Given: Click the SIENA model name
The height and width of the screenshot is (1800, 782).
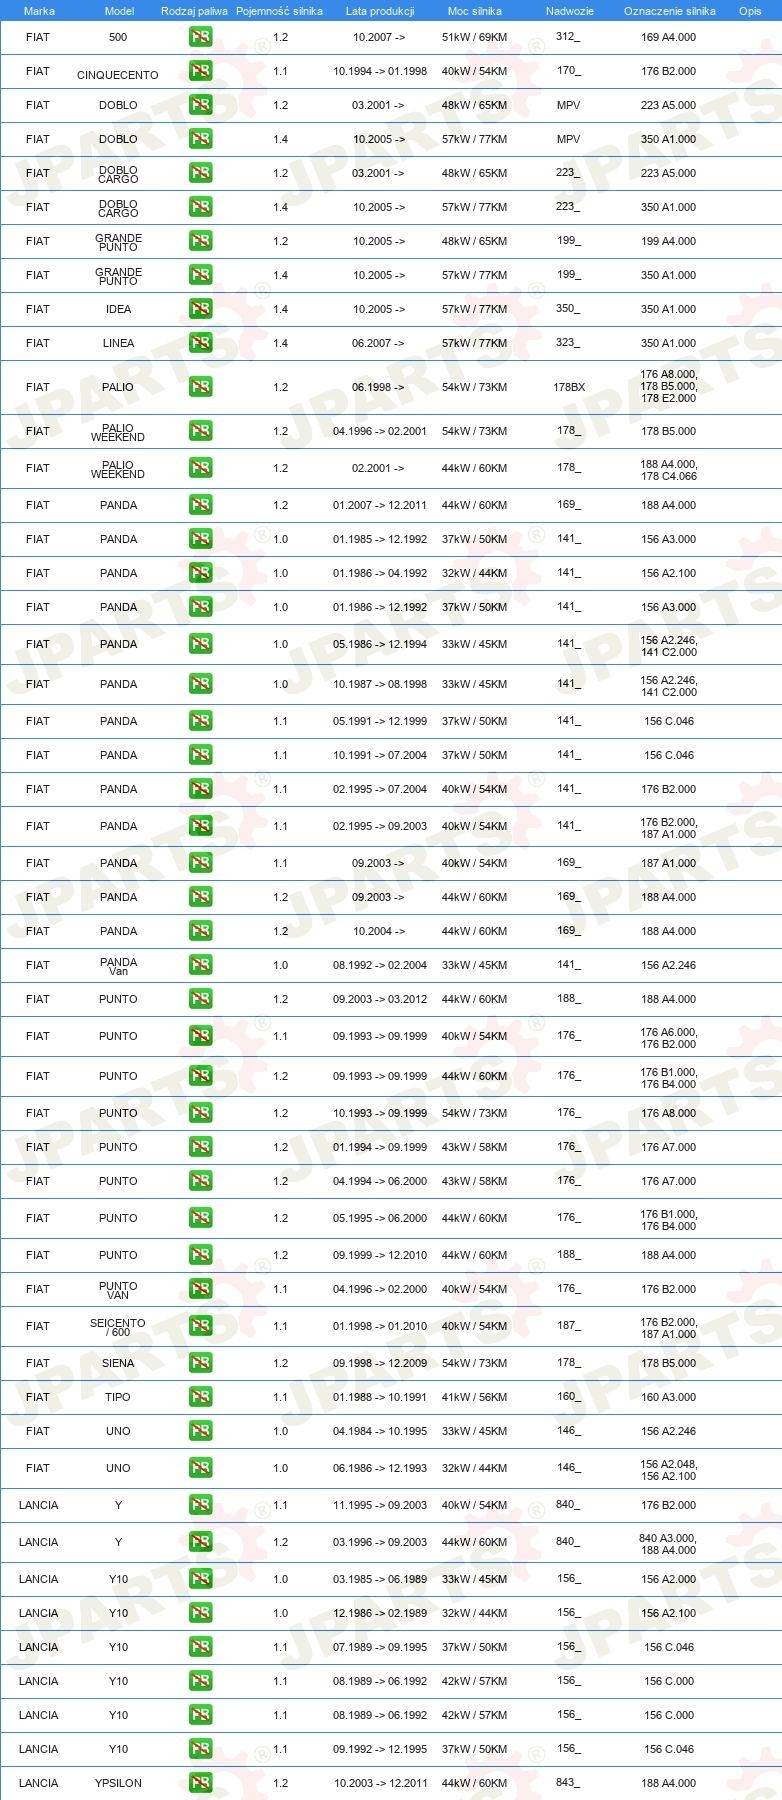Looking at the screenshot, I should point(118,1363).
